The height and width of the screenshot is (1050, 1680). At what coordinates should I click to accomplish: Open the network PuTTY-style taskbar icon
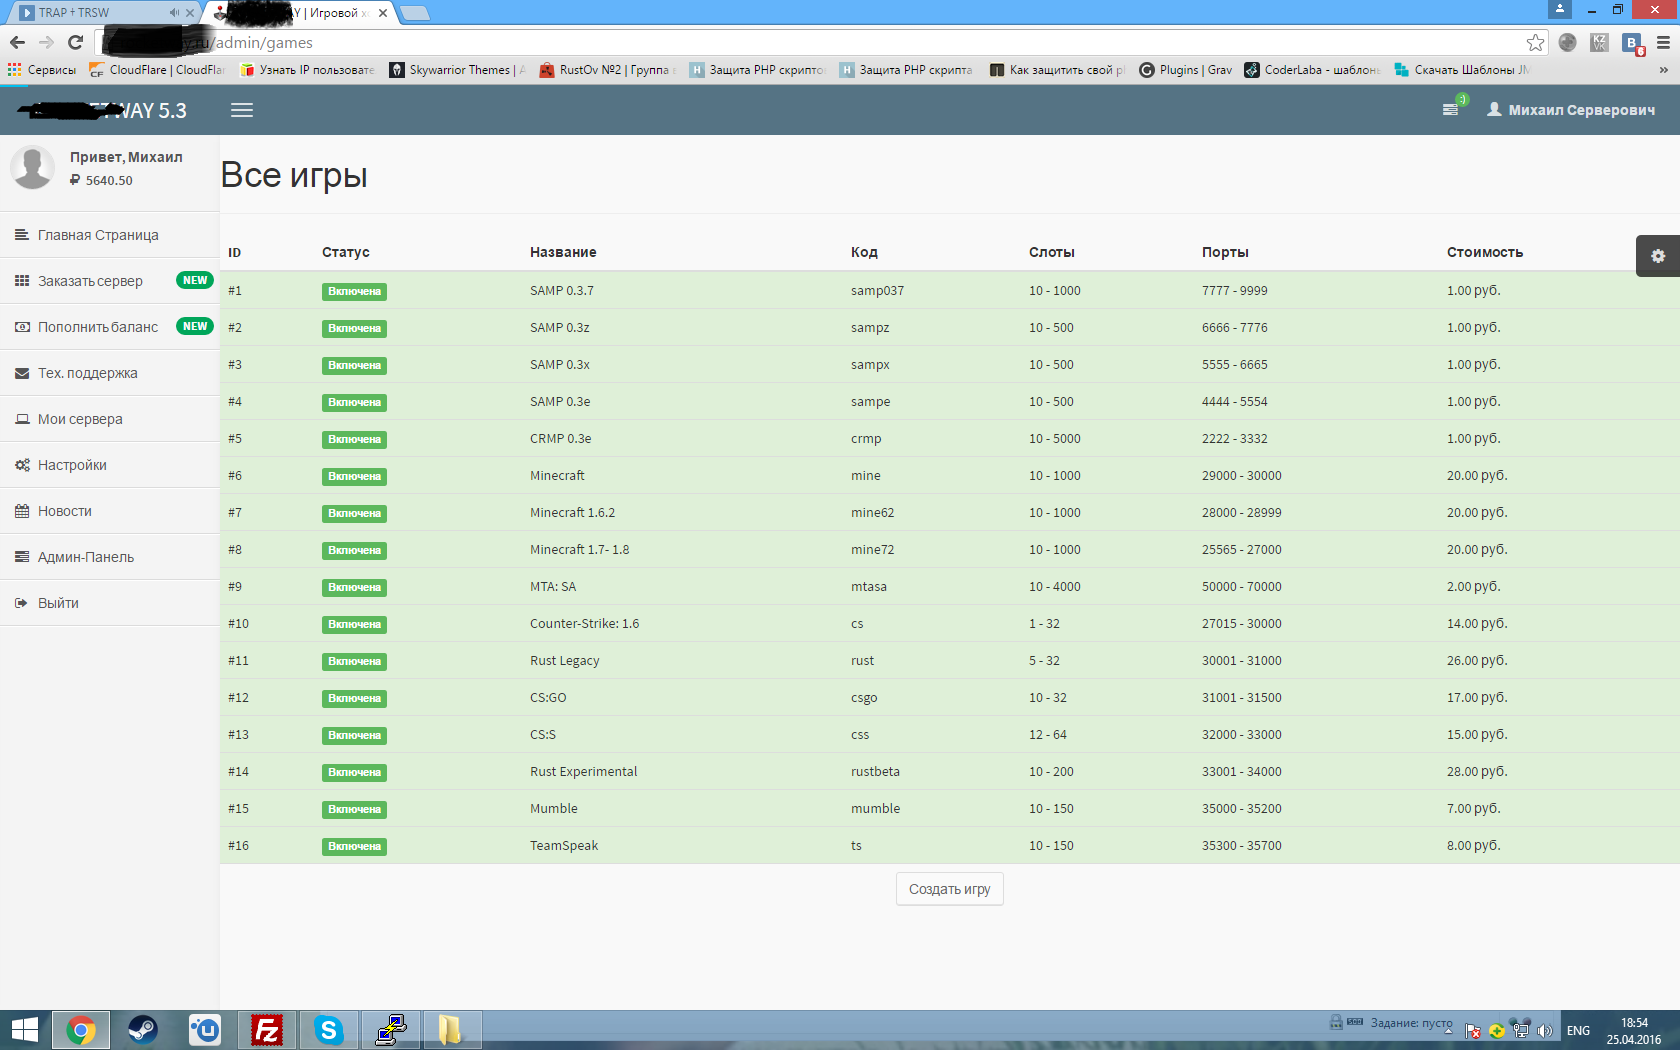click(390, 1030)
